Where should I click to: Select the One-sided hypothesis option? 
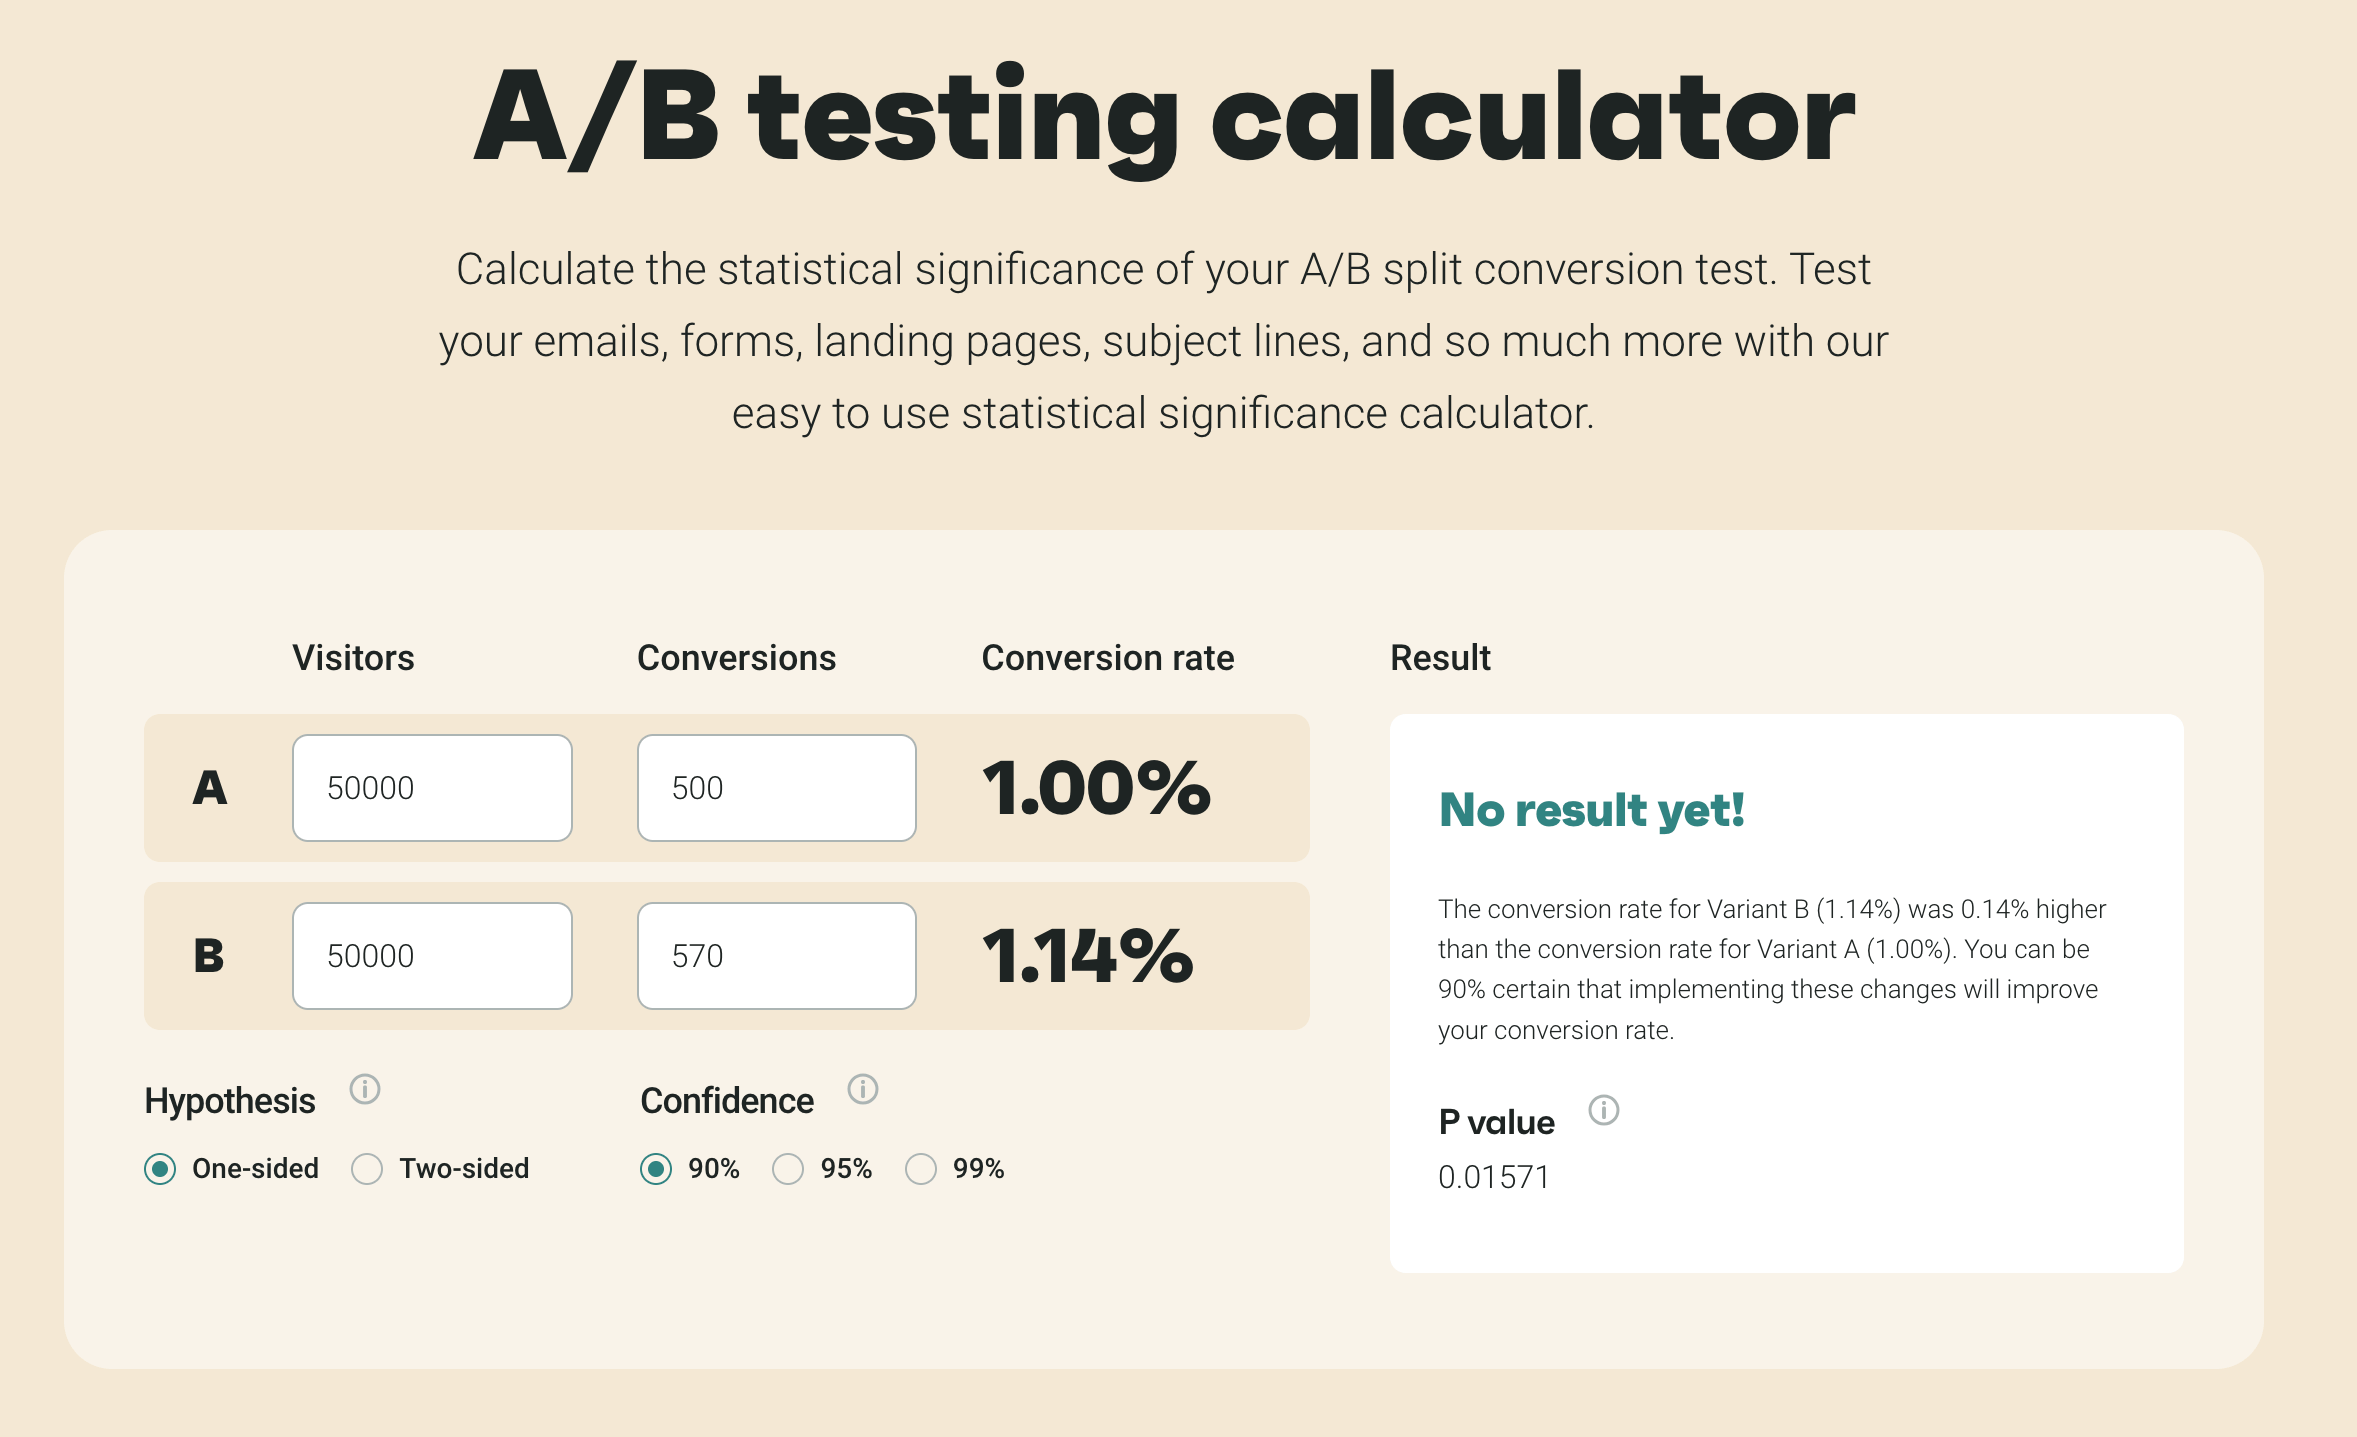click(161, 1168)
